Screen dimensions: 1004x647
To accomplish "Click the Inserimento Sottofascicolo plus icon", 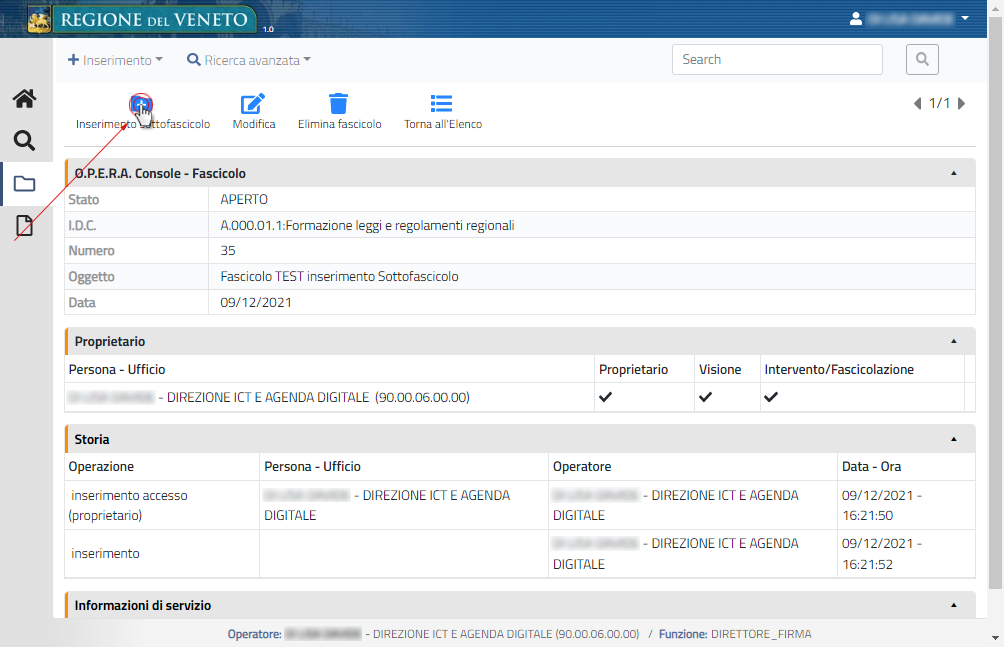I will point(141,103).
